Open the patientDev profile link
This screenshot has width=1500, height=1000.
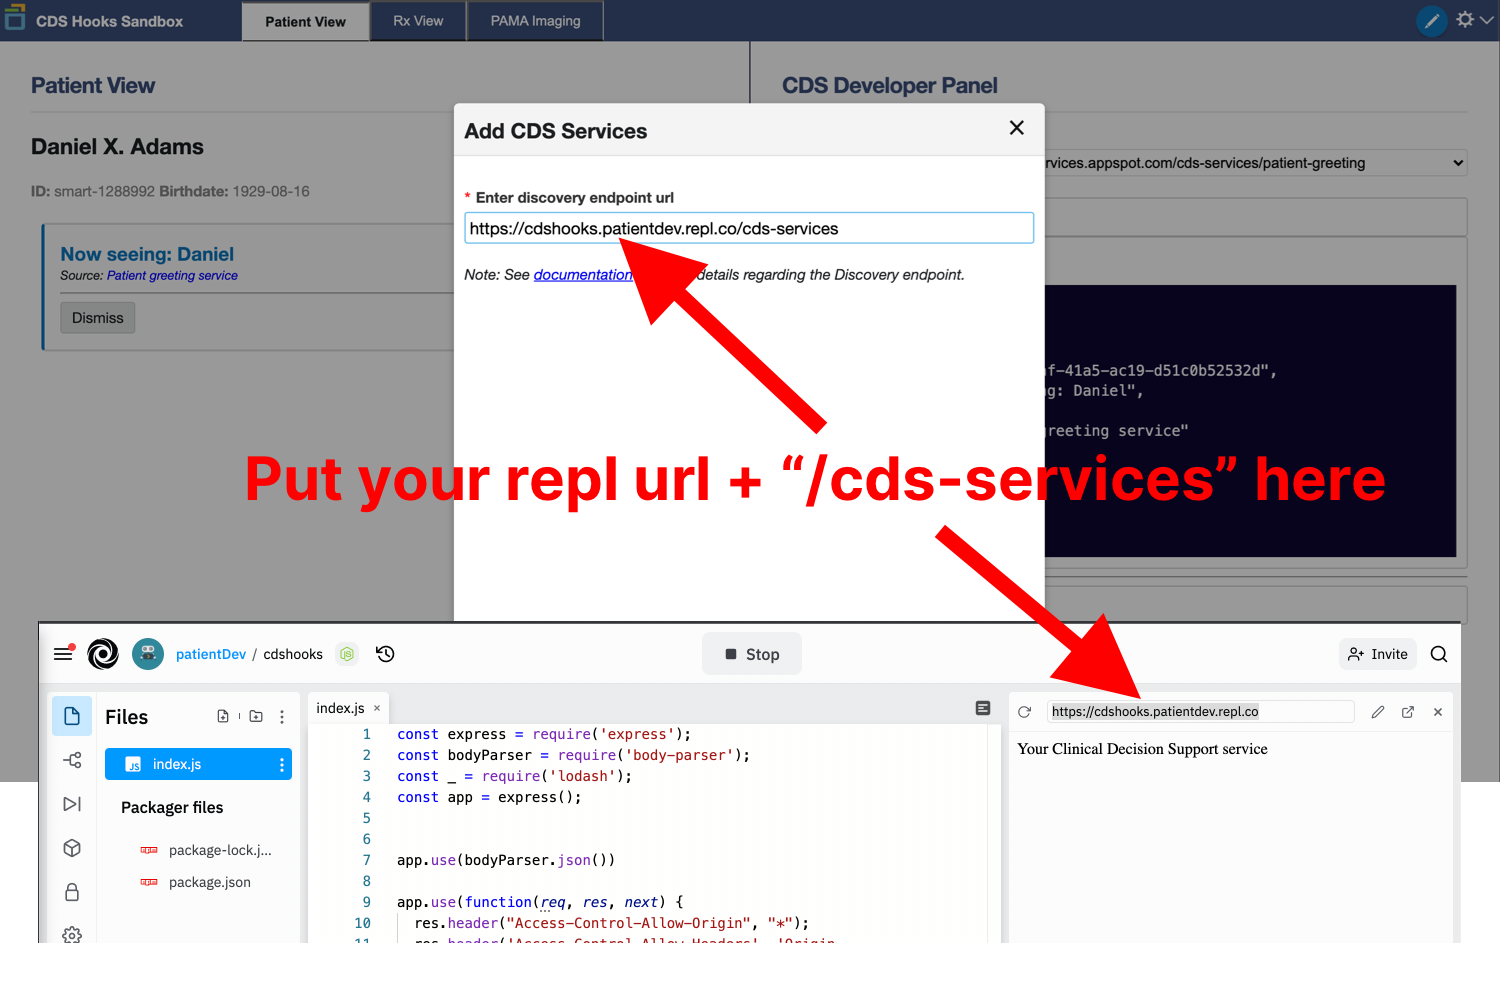[x=211, y=654]
